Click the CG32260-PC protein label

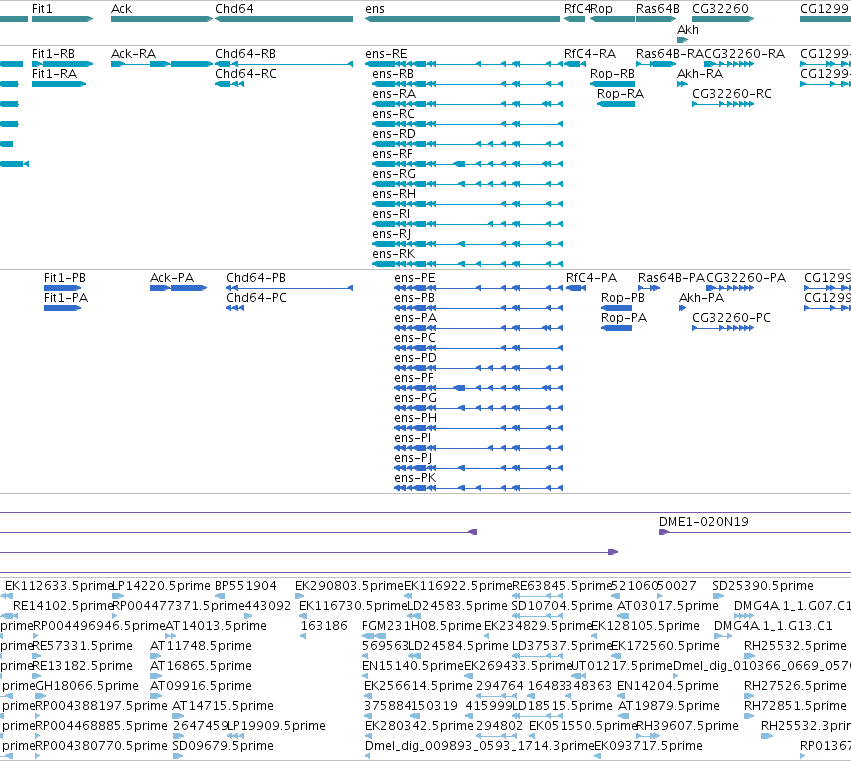pyautogui.click(x=731, y=318)
